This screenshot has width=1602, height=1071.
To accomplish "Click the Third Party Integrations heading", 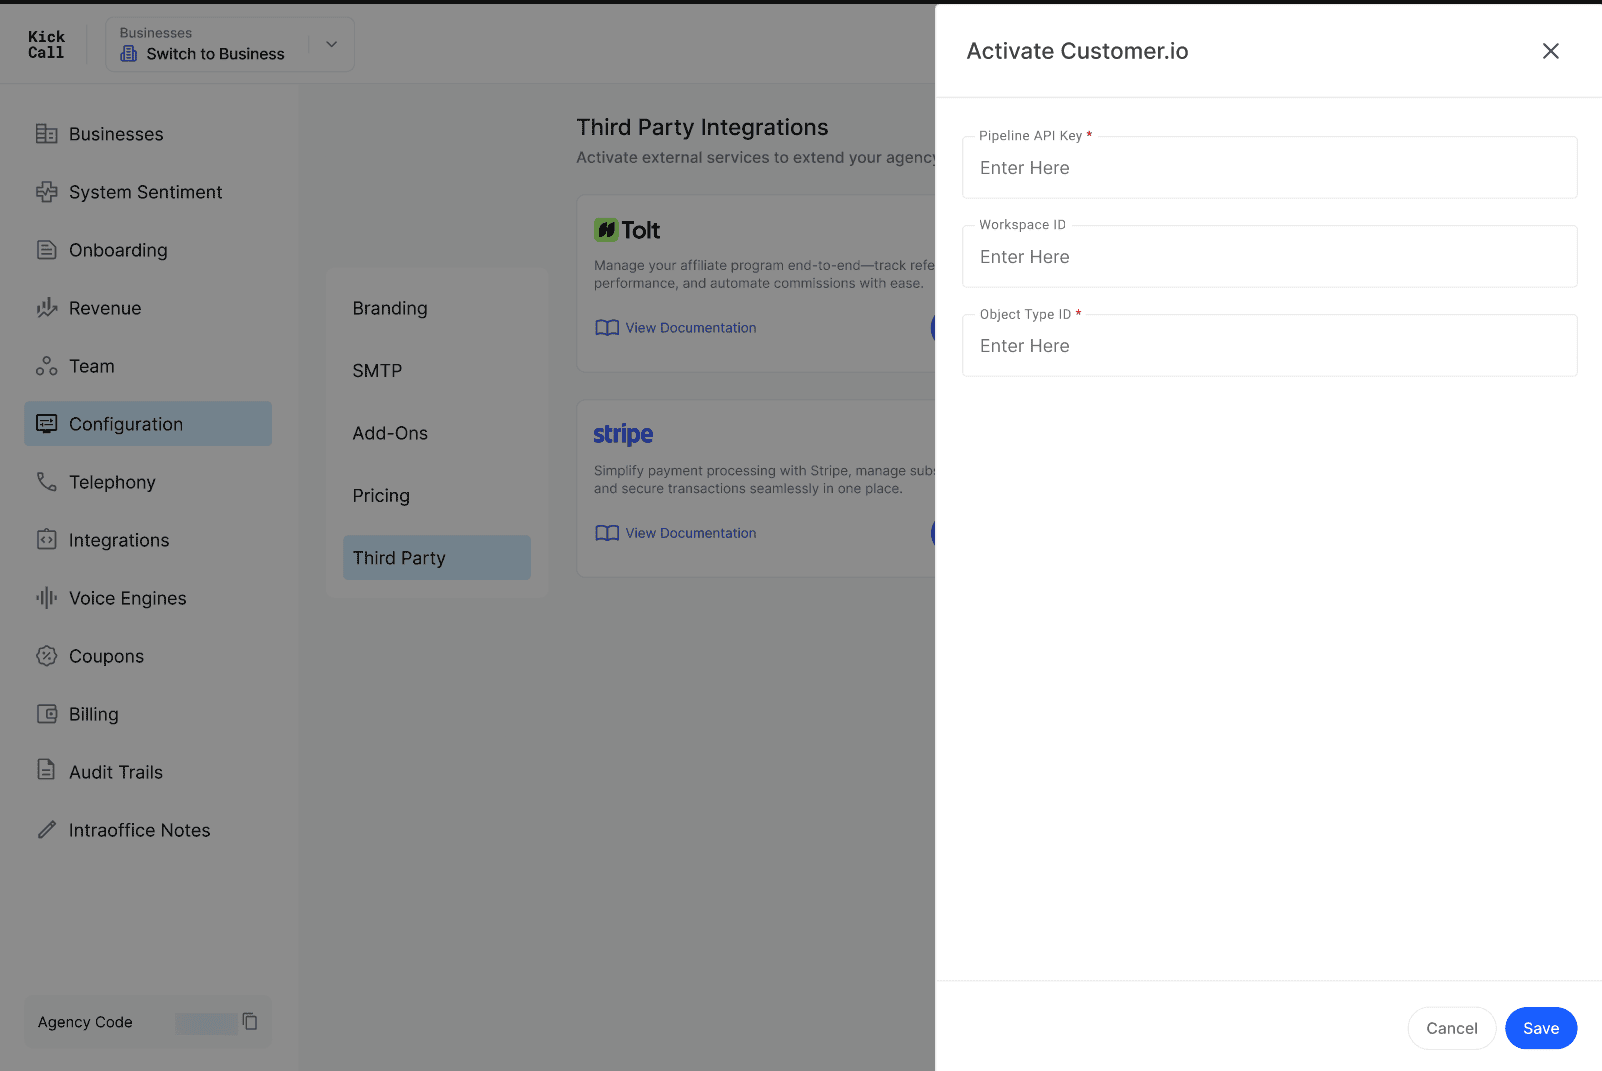I will (702, 127).
